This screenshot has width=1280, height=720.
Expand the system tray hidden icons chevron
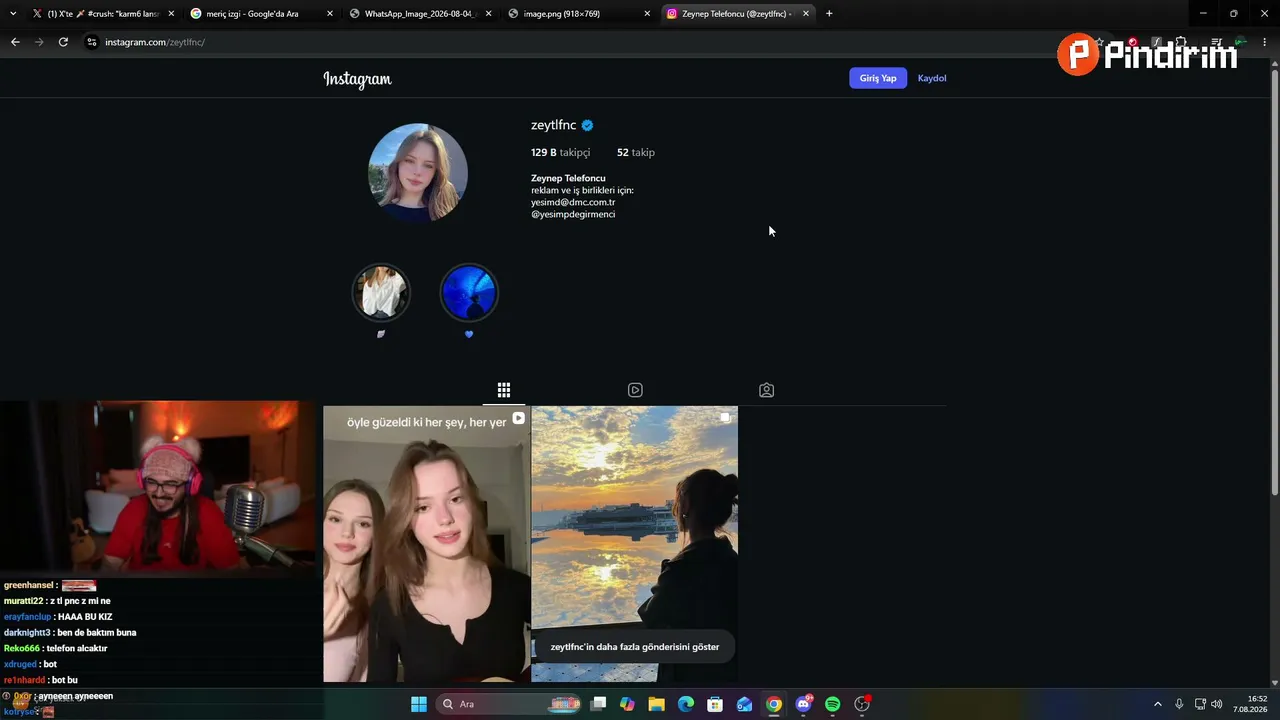[x=1158, y=704]
